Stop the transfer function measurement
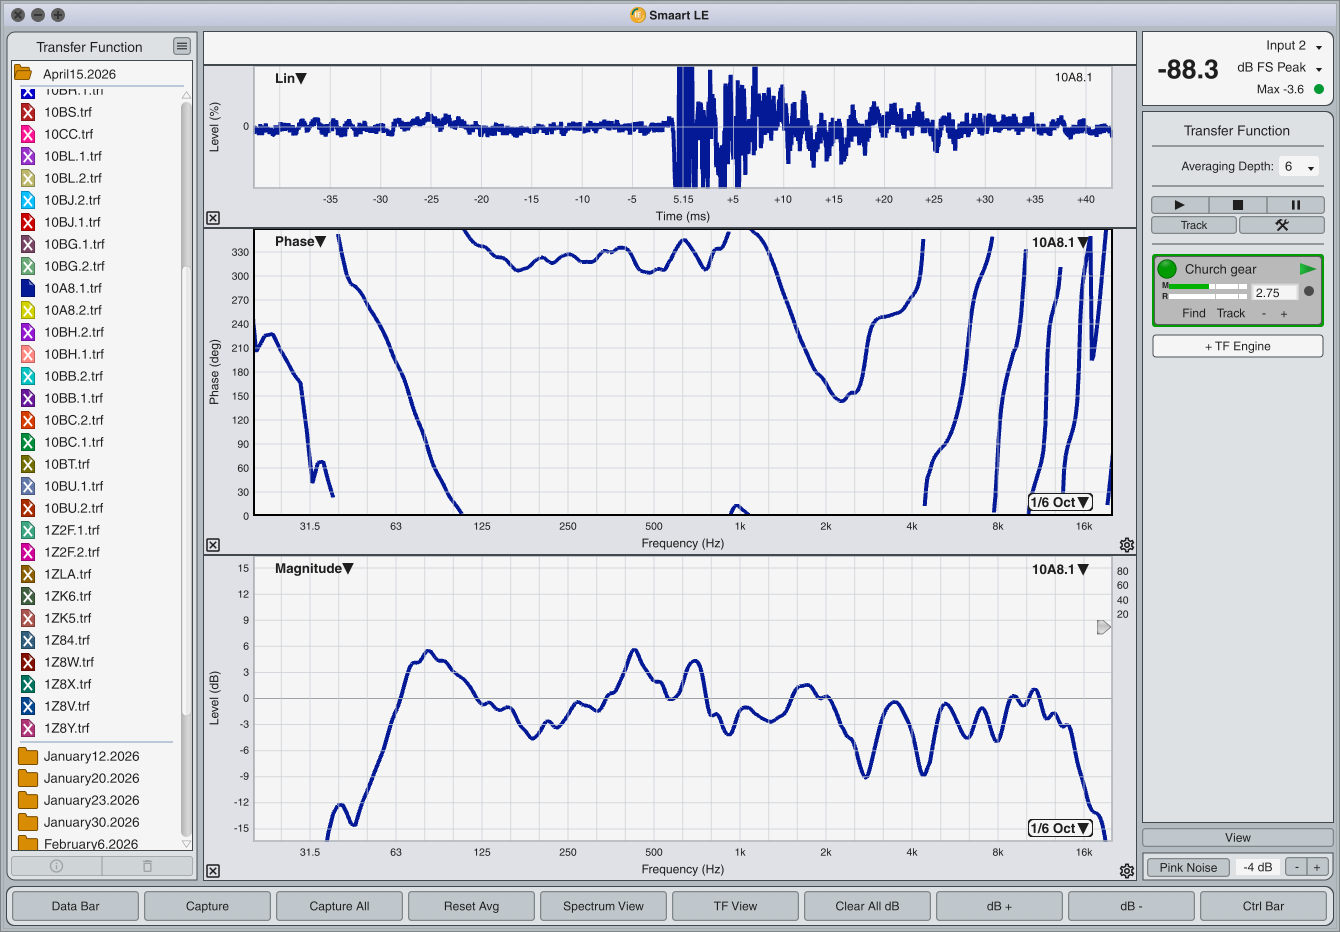Viewport: 1340px width, 932px height. tap(1237, 205)
